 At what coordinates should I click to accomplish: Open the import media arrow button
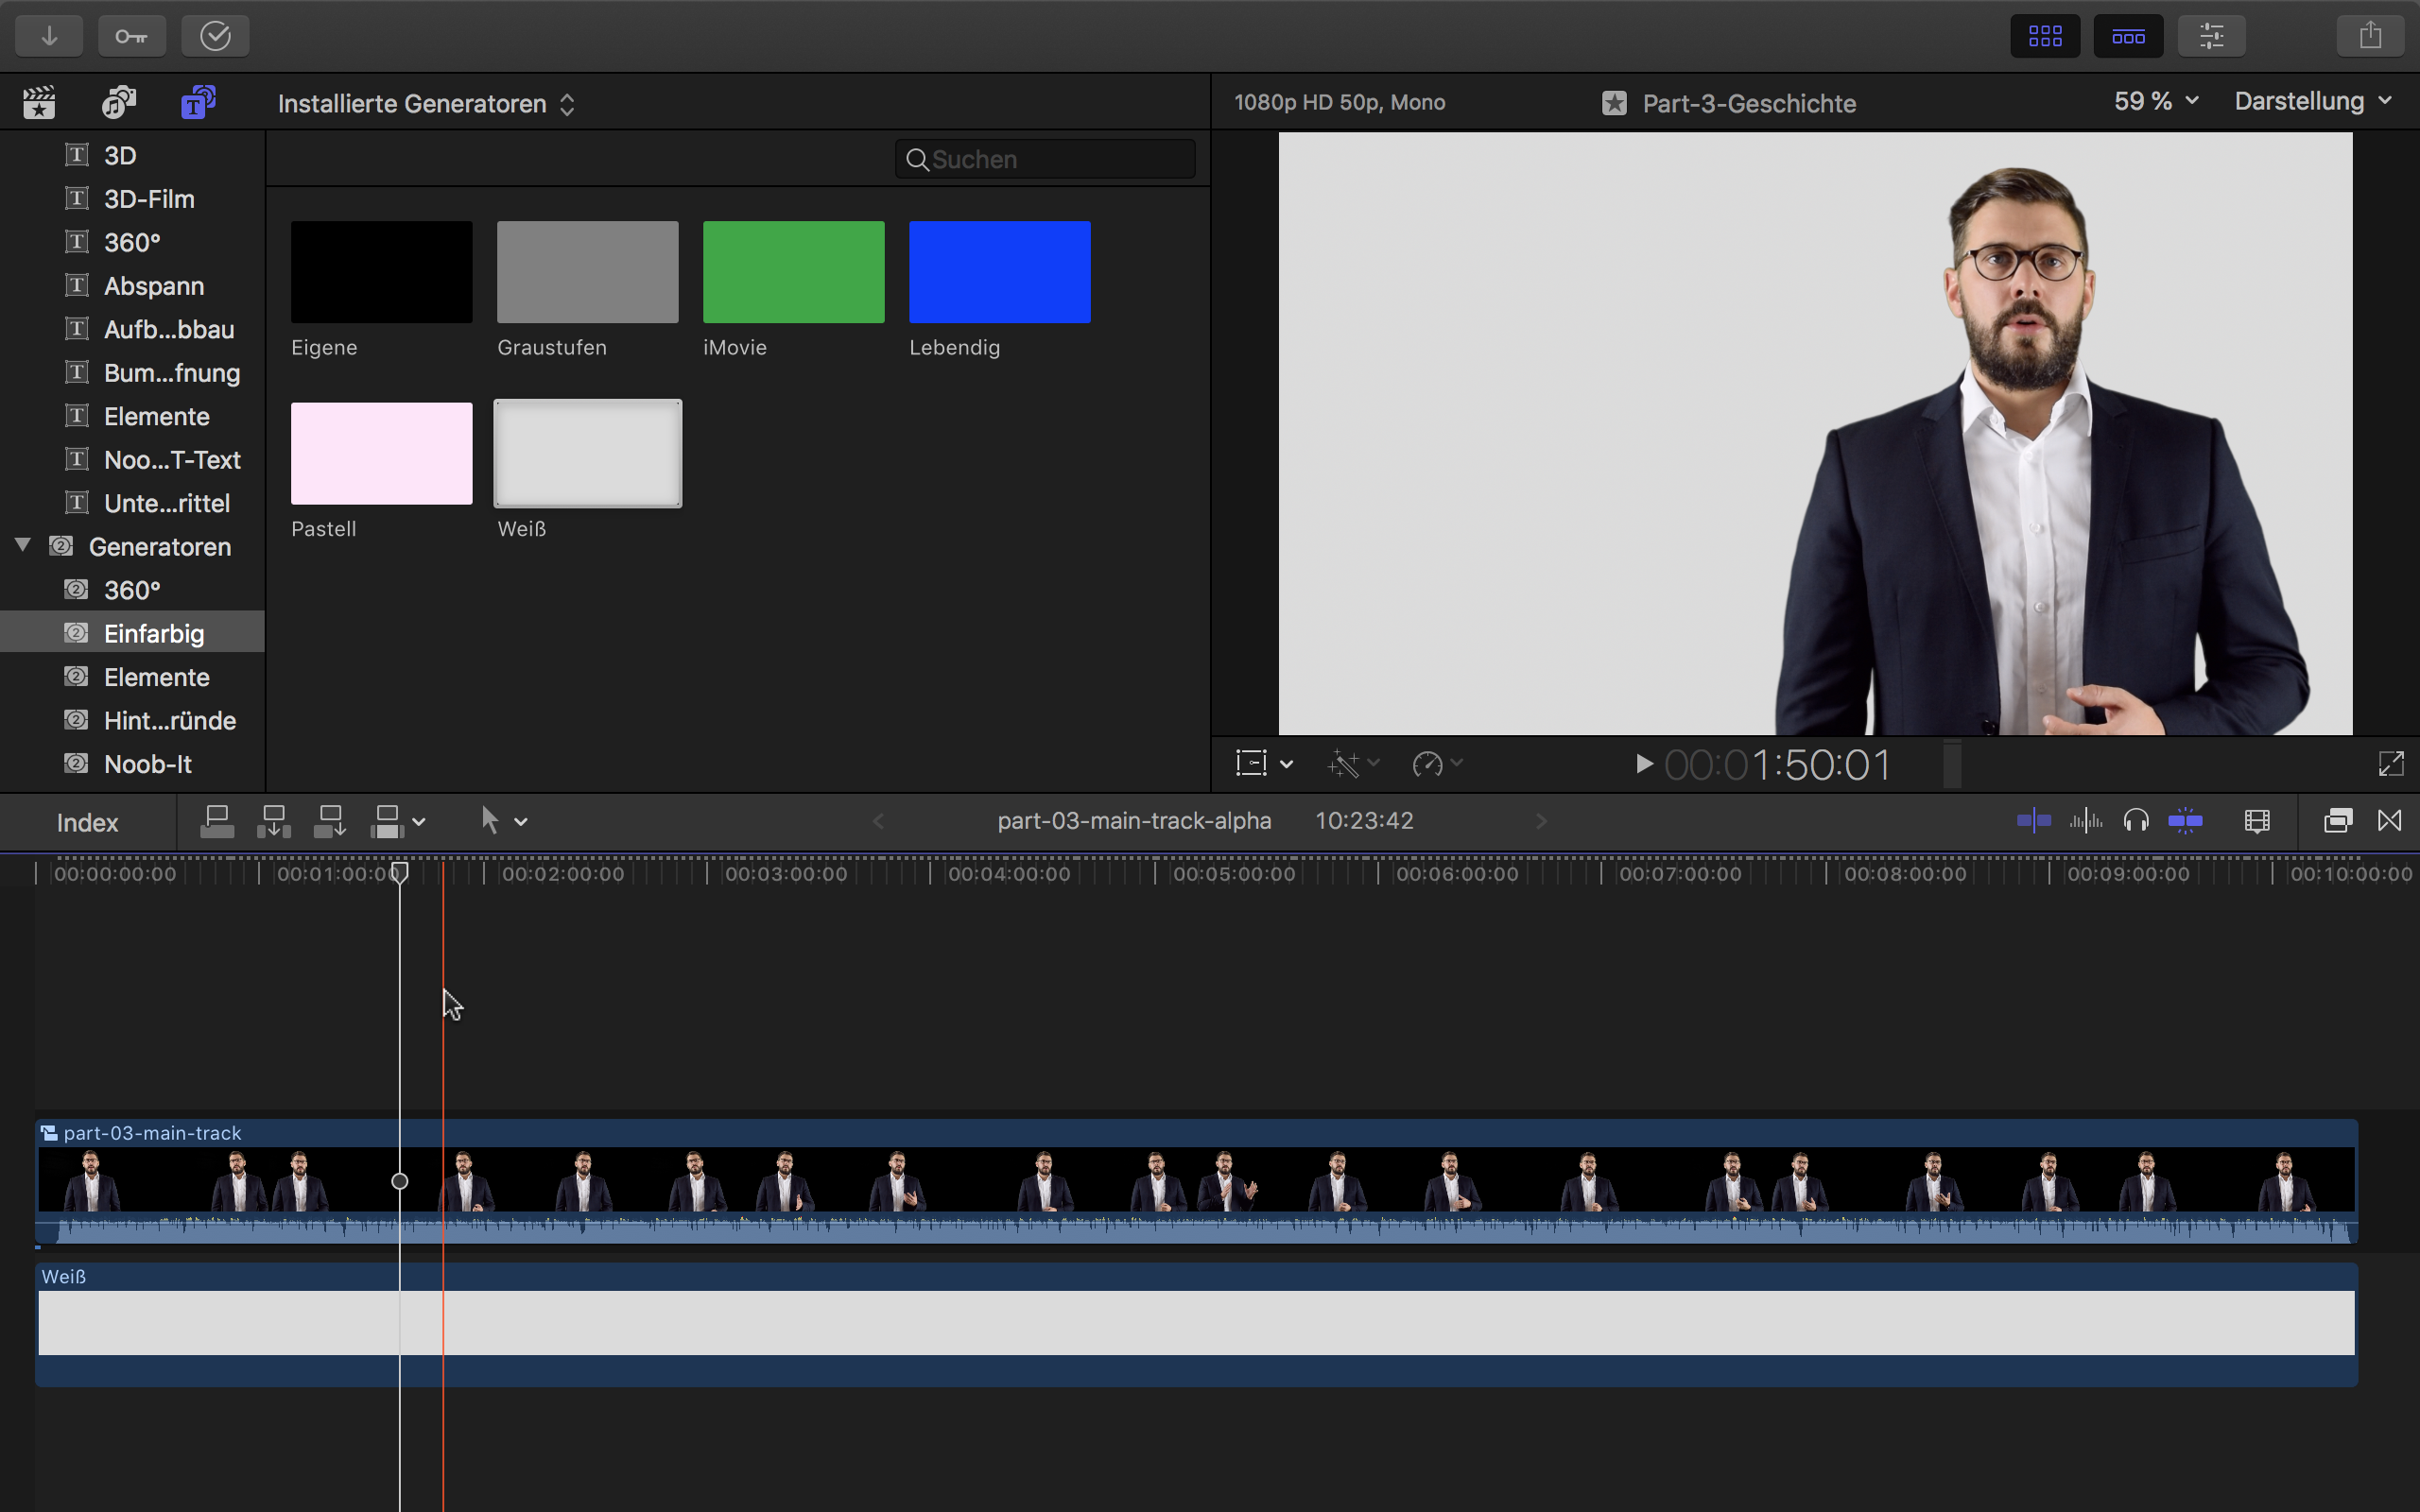pos(49,36)
